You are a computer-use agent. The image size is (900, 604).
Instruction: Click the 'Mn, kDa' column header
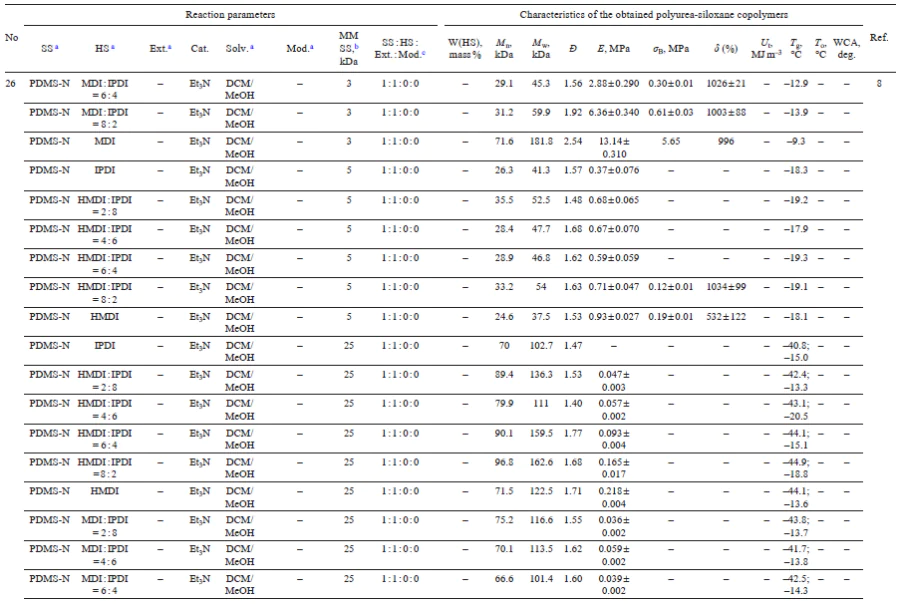[x=504, y=49]
